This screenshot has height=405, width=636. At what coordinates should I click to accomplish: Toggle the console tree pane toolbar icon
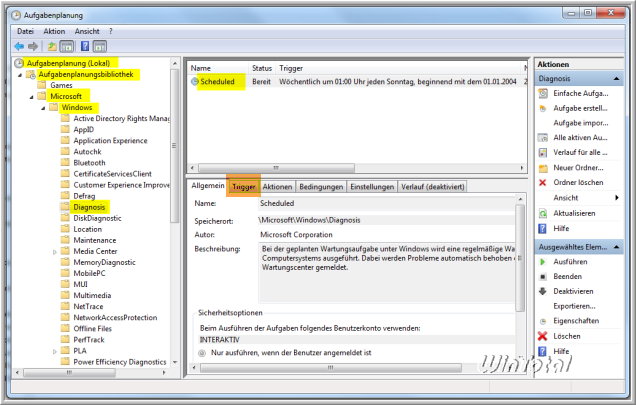pos(67,46)
